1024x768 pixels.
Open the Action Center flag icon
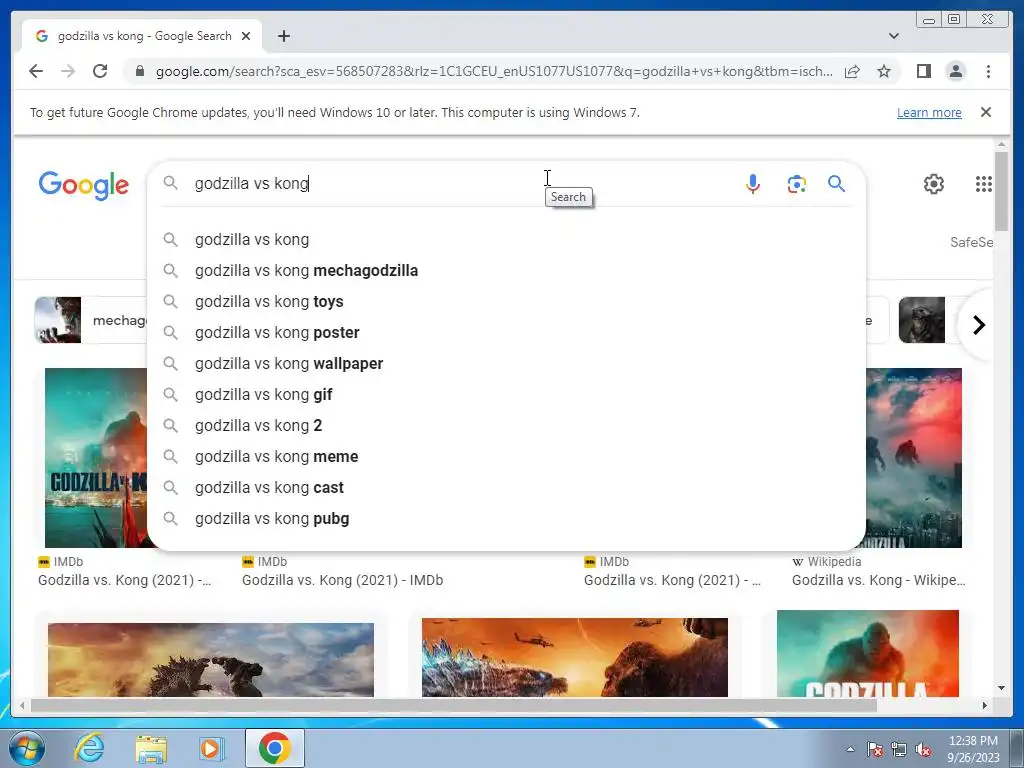(x=875, y=749)
